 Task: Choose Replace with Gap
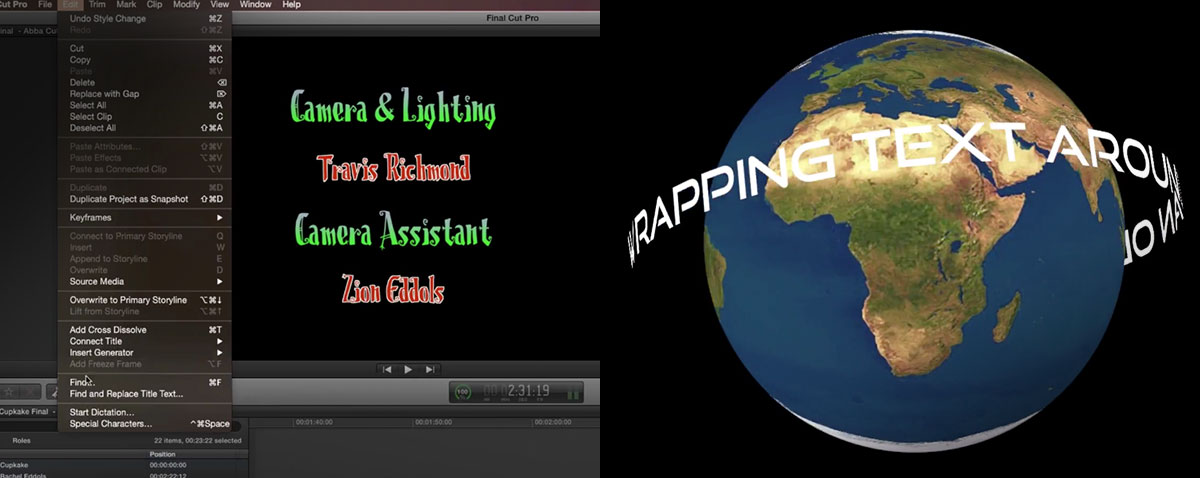pos(145,93)
